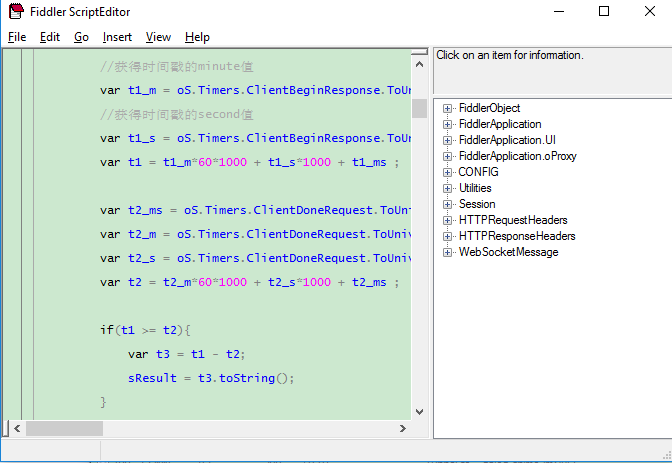Select FiddlerApplication.UI label in tree
The height and width of the screenshot is (463, 672).
[x=507, y=140]
